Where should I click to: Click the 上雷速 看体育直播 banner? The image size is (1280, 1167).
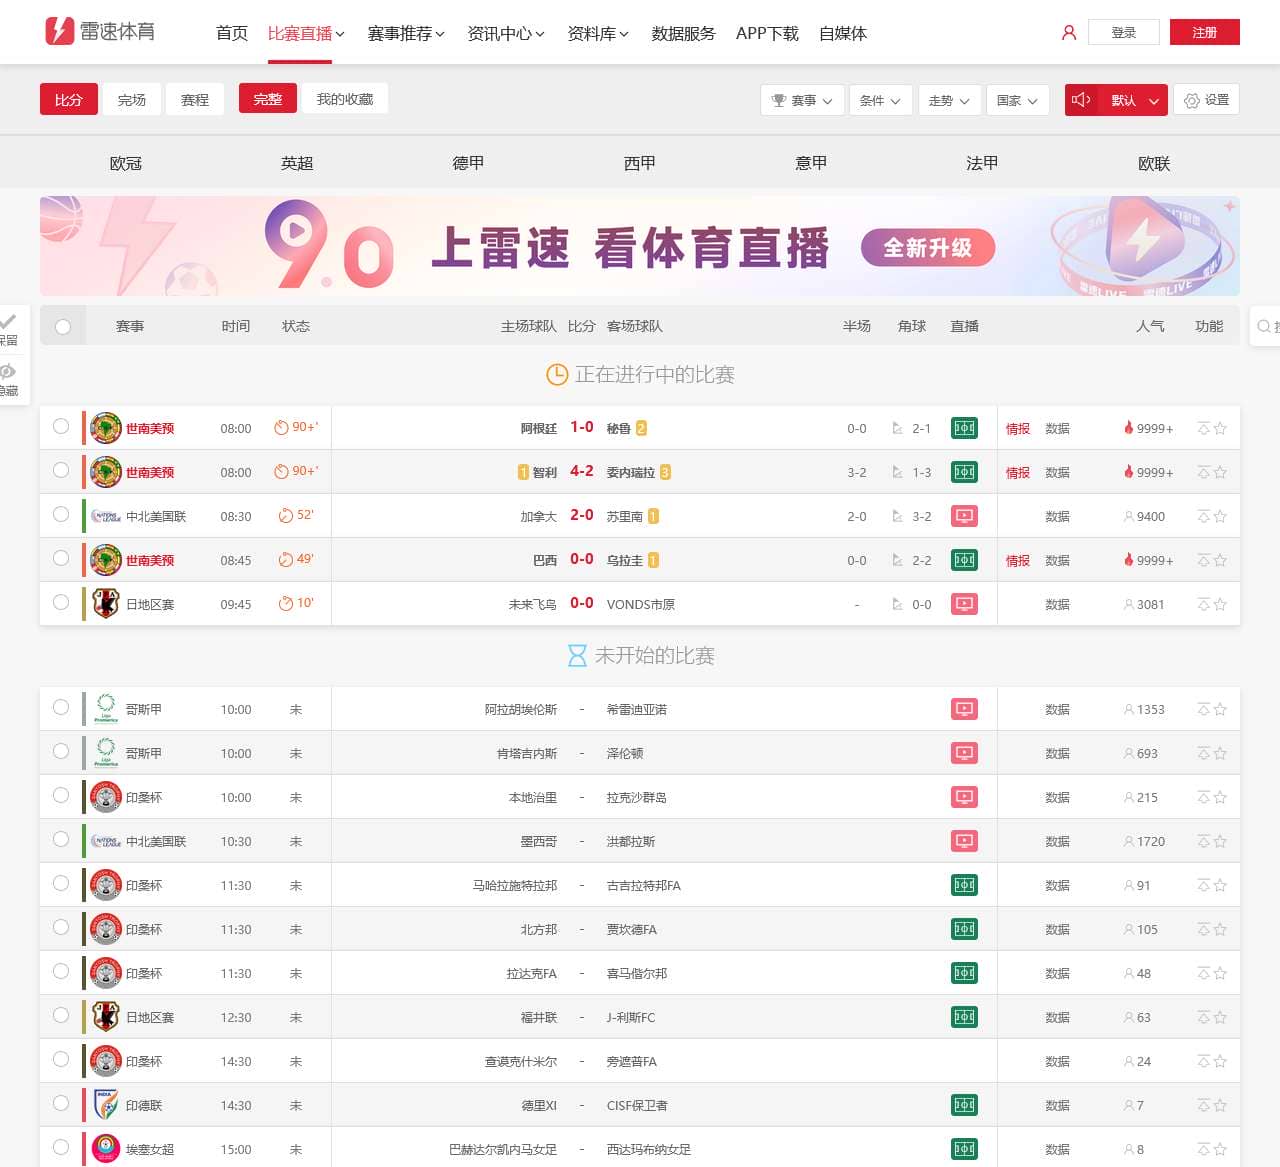[x=640, y=246]
